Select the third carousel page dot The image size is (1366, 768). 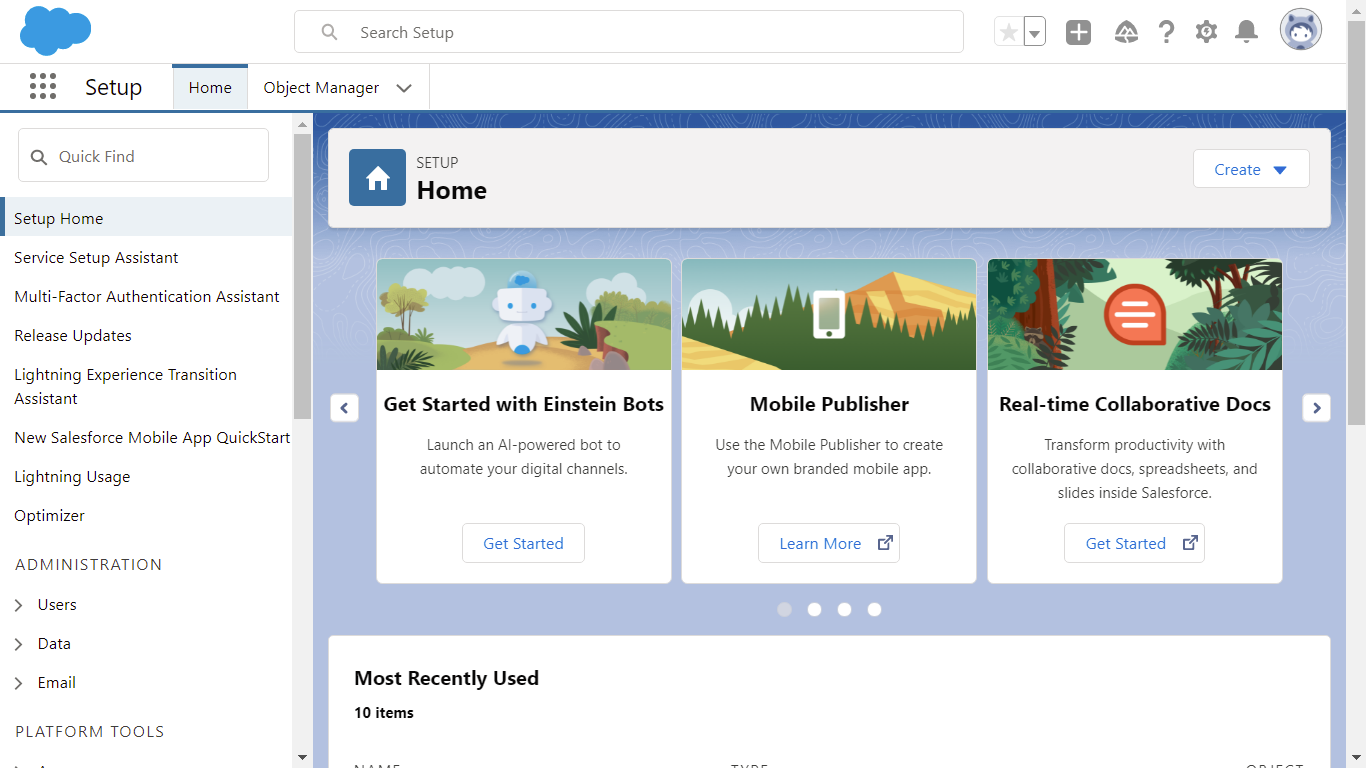tap(845, 609)
